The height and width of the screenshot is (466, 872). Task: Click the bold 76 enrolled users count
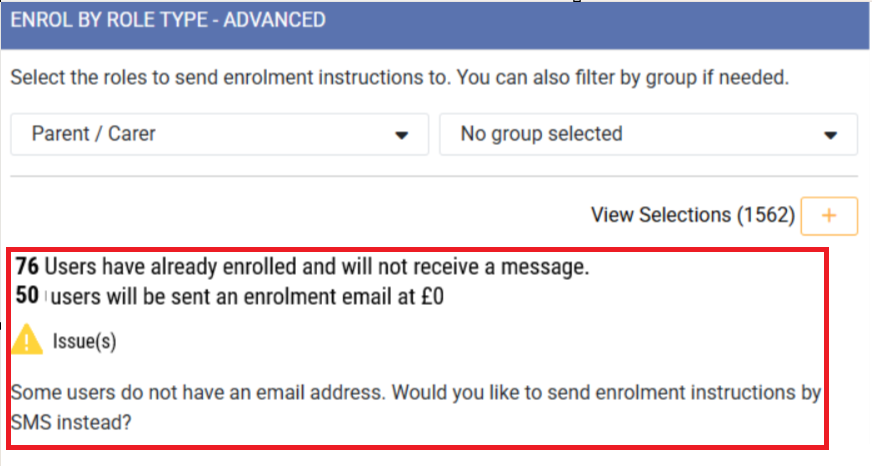[27, 267]
